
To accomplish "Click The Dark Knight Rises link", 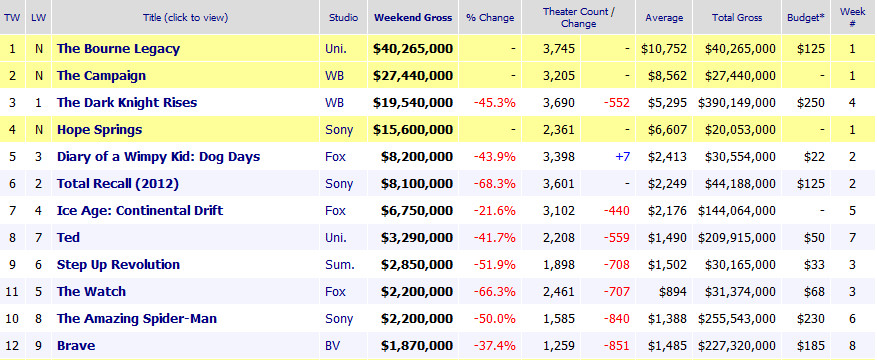I will [x=127, y=102].
